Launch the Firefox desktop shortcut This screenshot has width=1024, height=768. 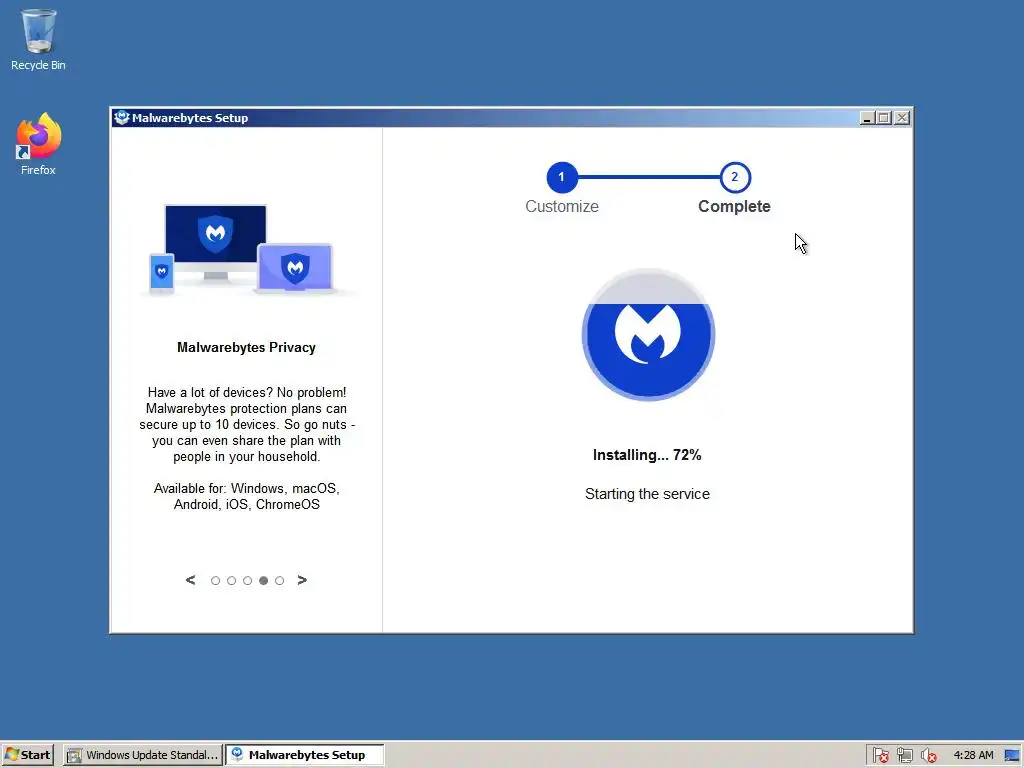[38, 144]
